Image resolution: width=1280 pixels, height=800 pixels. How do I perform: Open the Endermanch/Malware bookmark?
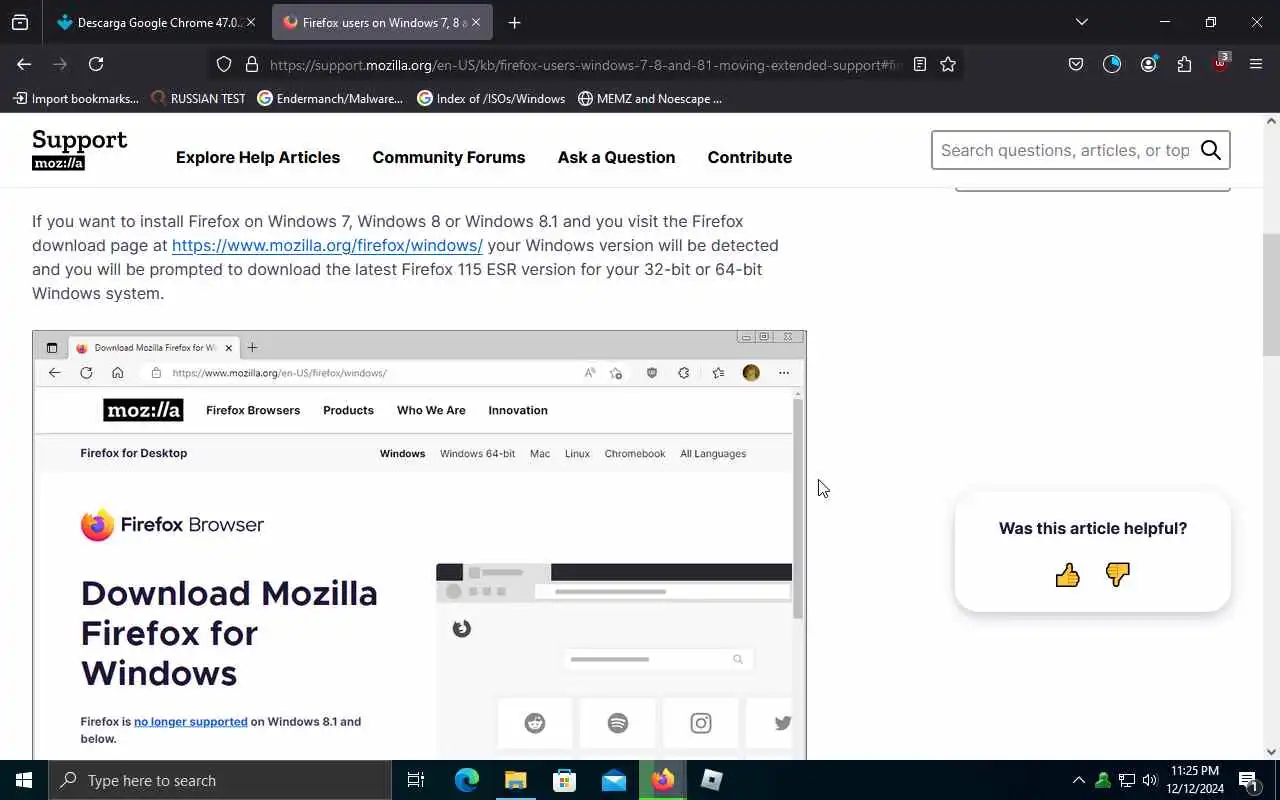(330, 98)
